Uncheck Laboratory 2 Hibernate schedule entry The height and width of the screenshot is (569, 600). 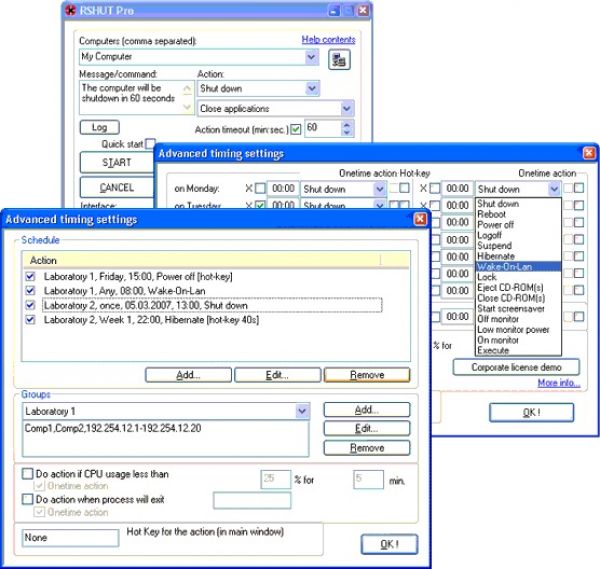(x=30, y=320)
